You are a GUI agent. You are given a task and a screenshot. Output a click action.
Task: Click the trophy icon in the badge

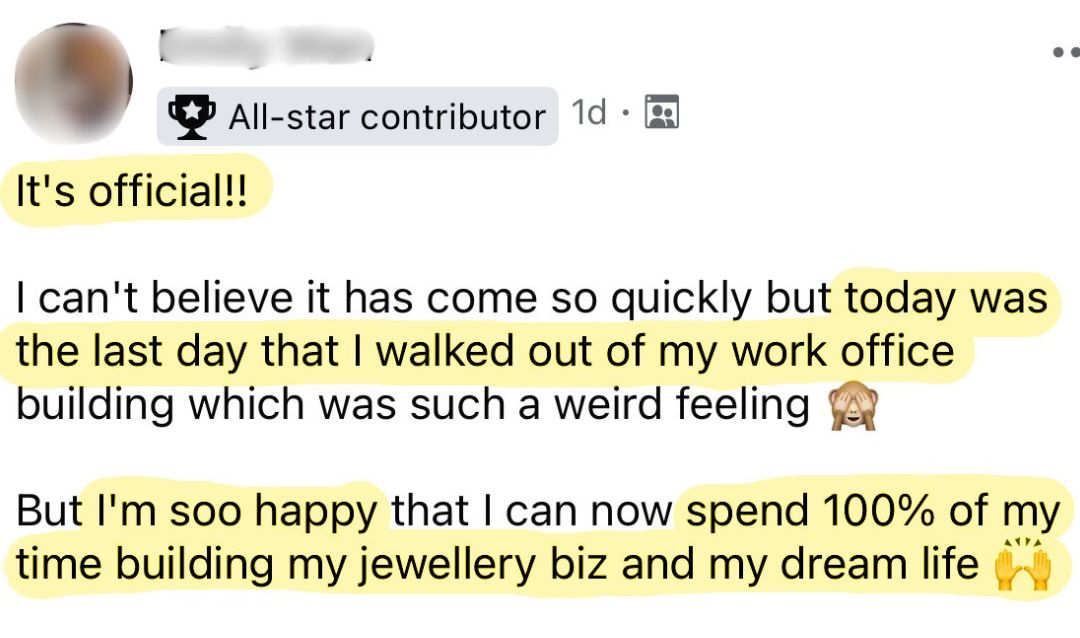coord(193,117)
